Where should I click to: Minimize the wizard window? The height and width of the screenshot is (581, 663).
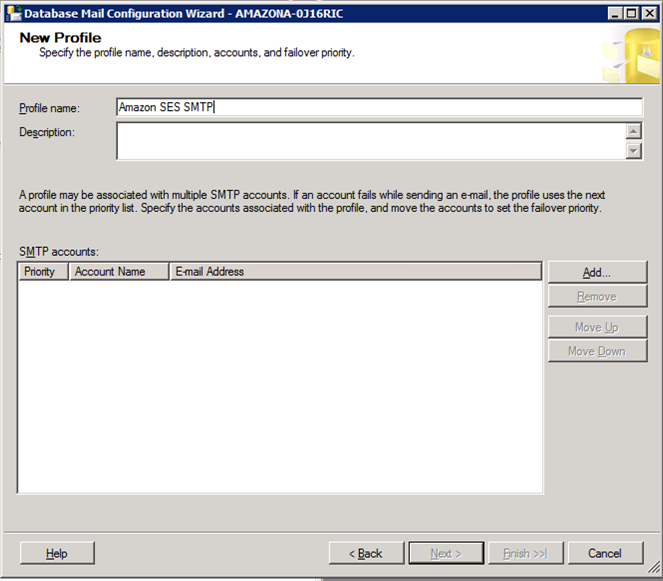615,14
